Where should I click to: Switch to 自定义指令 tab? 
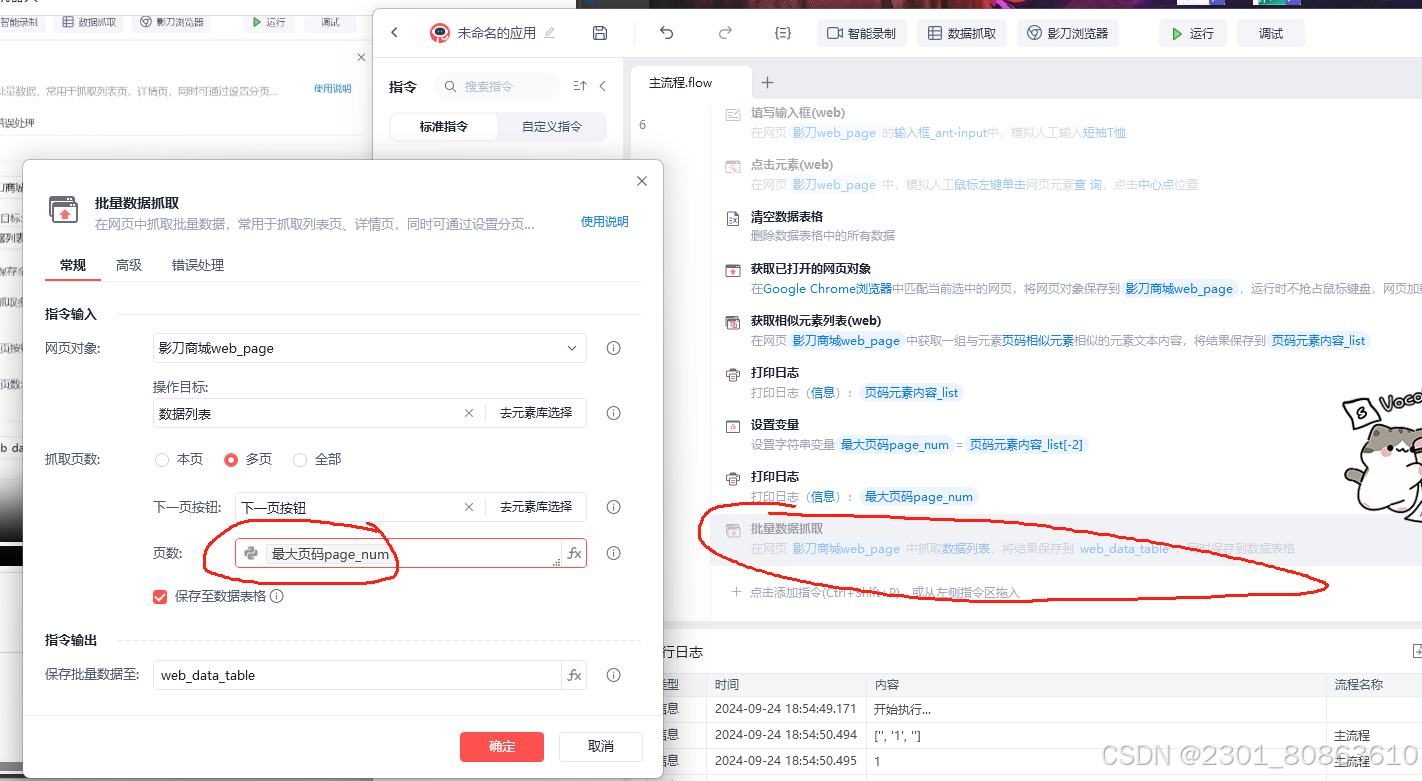click(552, 127)
